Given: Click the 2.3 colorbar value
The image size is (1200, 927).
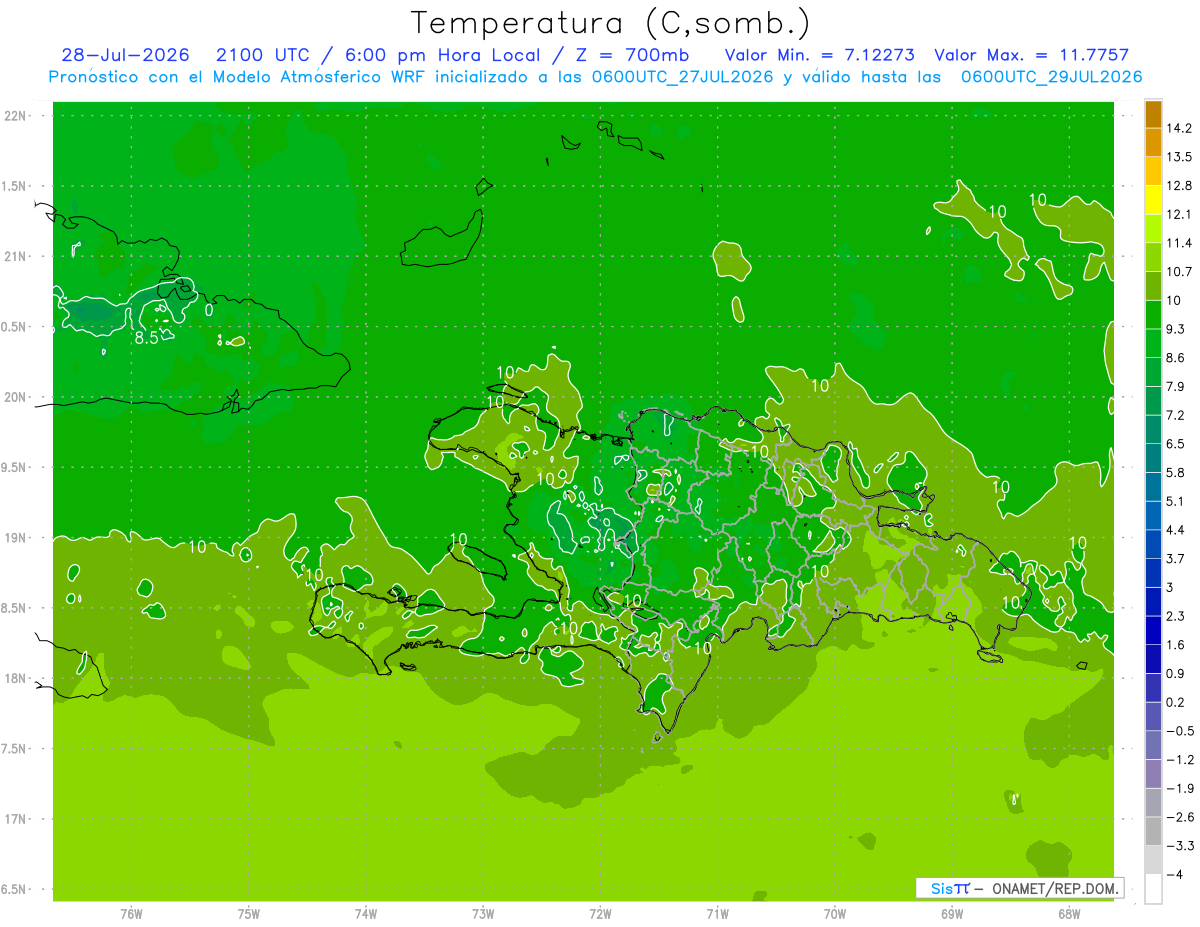Looking at the screenshot, I should click(1176, 616).
